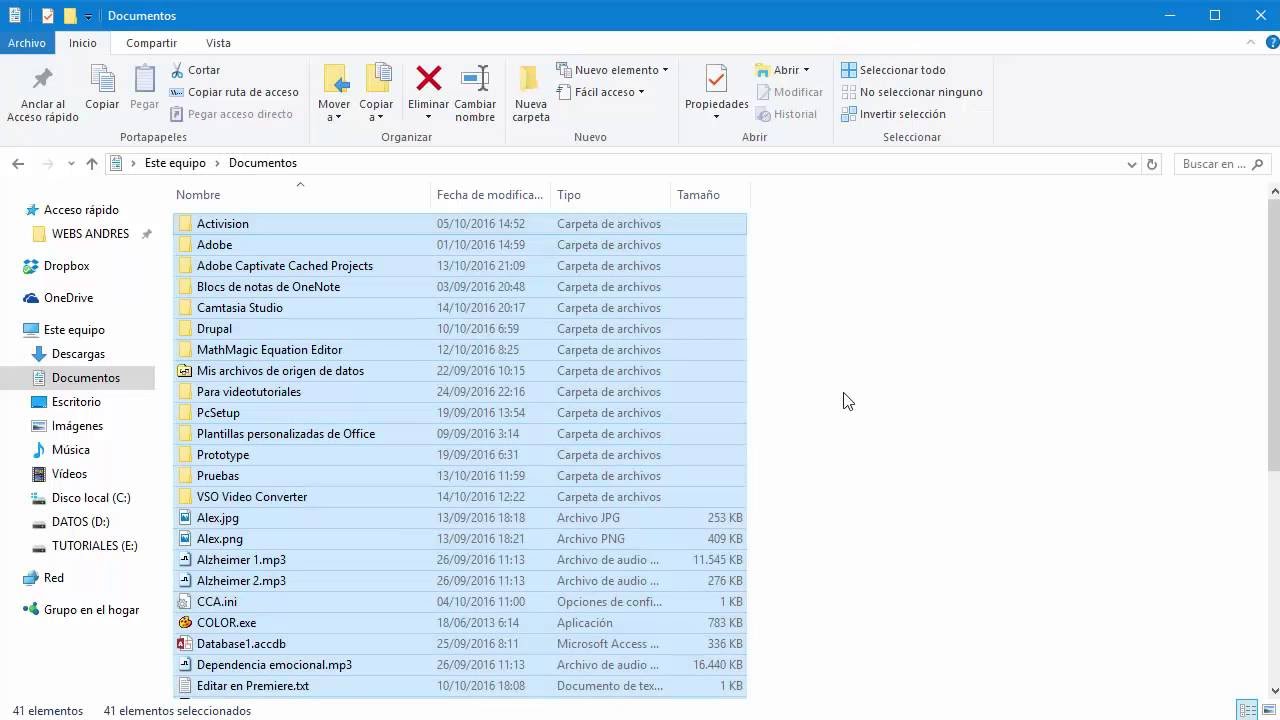The width and height of the screenshot is (1280, 720).
Task: Select Adobe Captivate Cached Projects folder
Action: click(460, 266)
